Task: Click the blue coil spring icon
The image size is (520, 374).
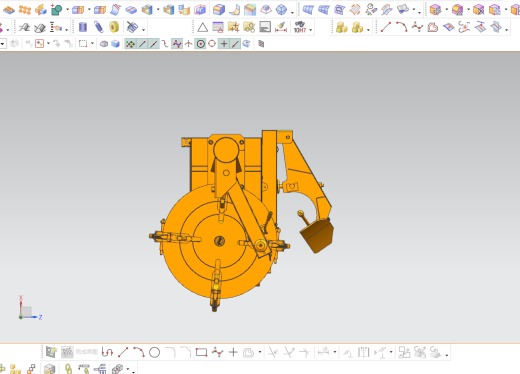Action: point(99,27)
